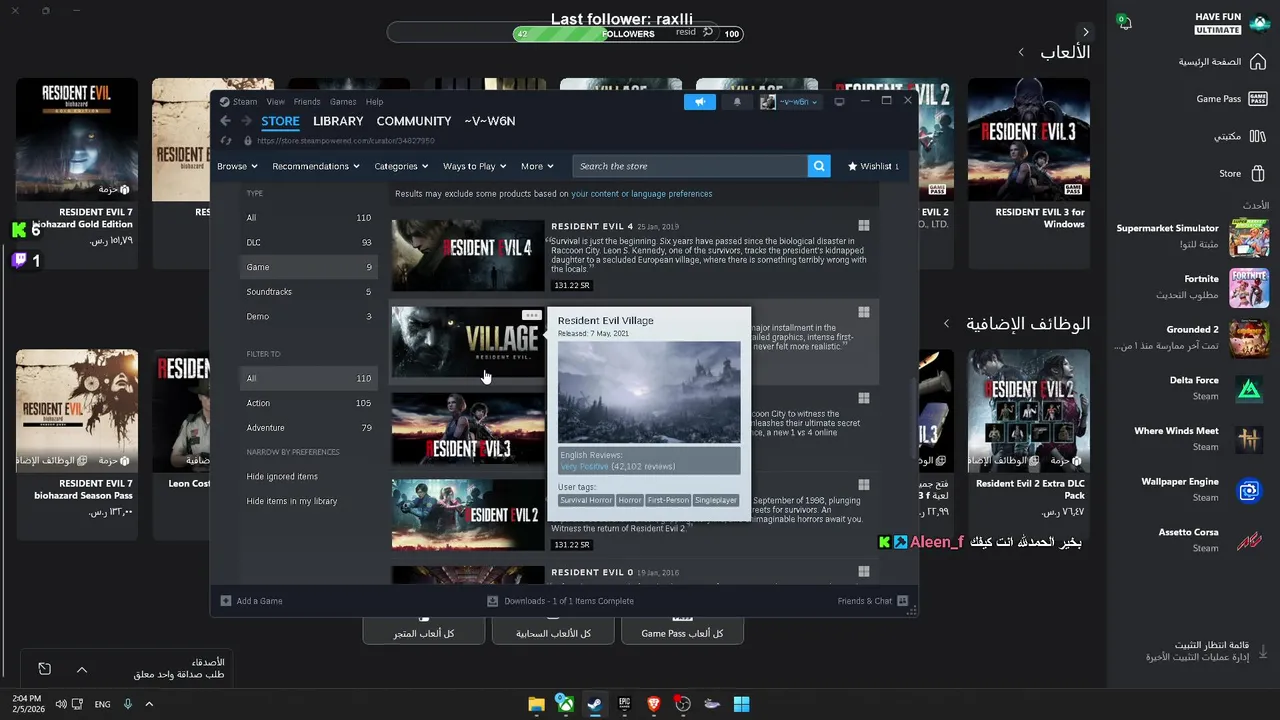Reload the Steam store page
The width and height of the screenshot is (1280, 720).
[x=226, y=141]
